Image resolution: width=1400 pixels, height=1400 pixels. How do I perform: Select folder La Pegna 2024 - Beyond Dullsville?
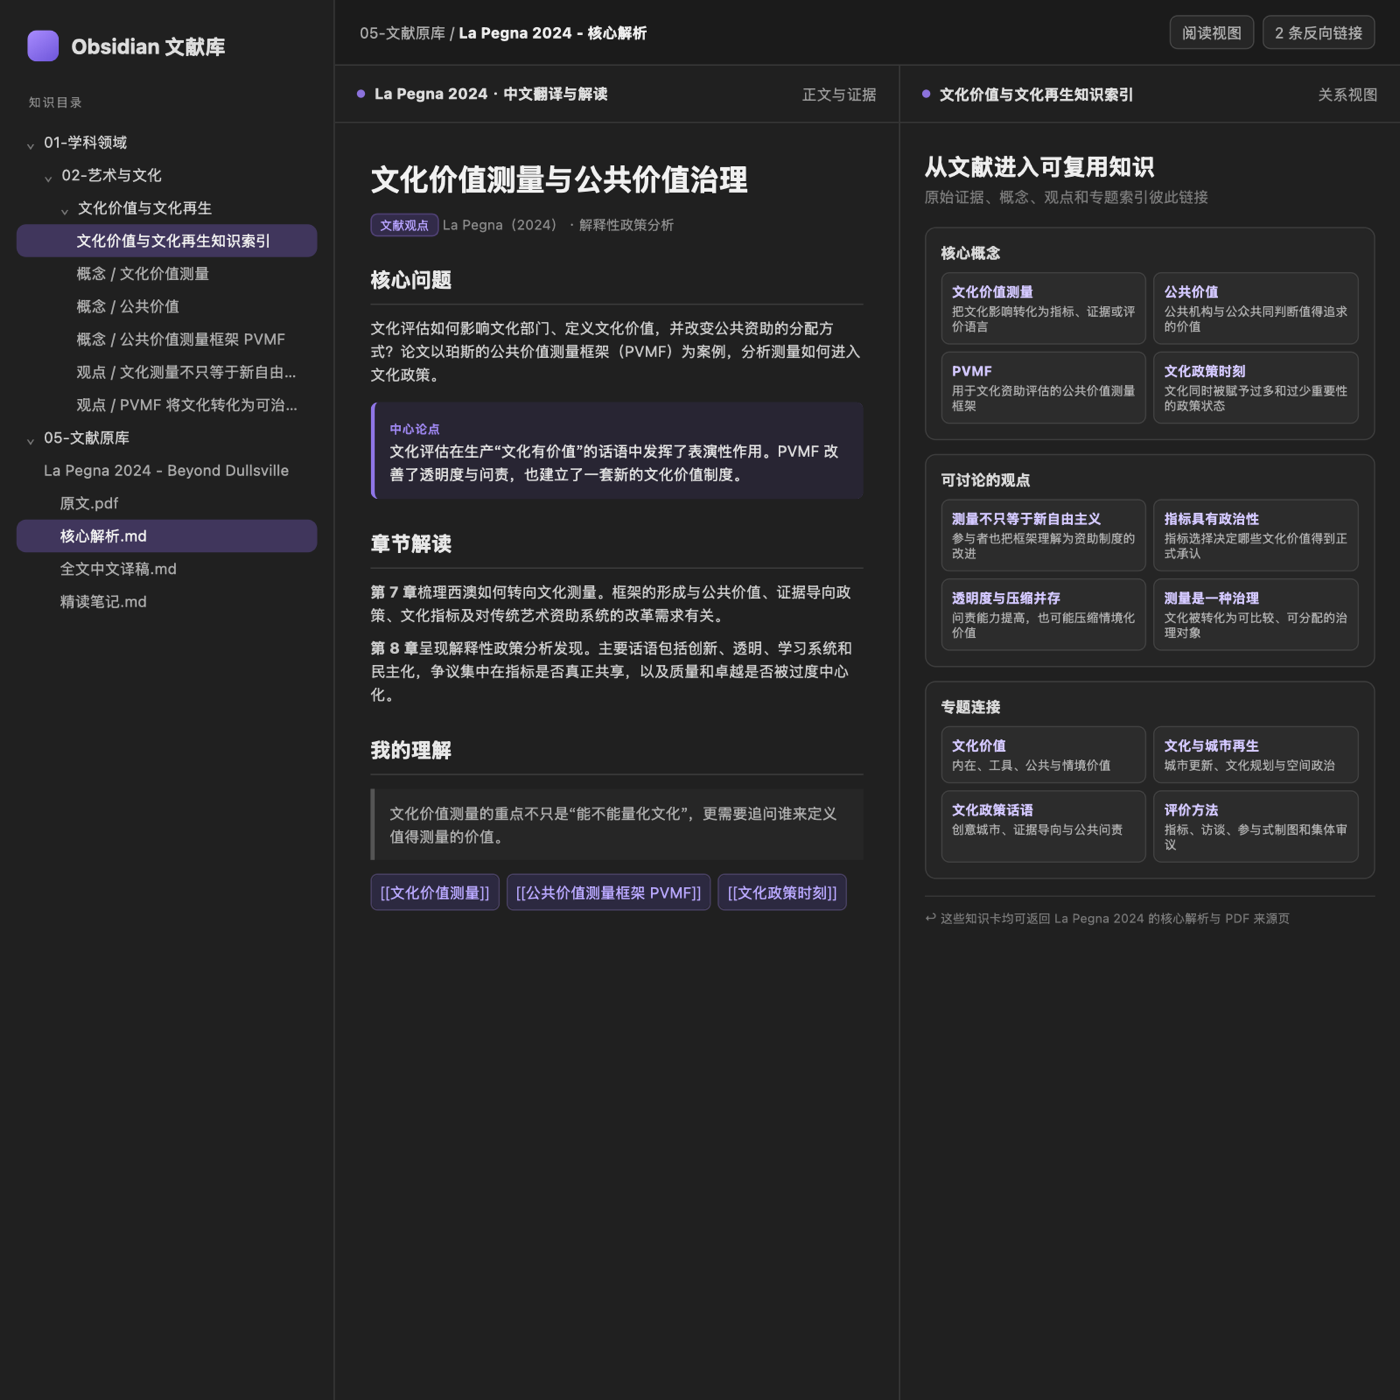167,471
